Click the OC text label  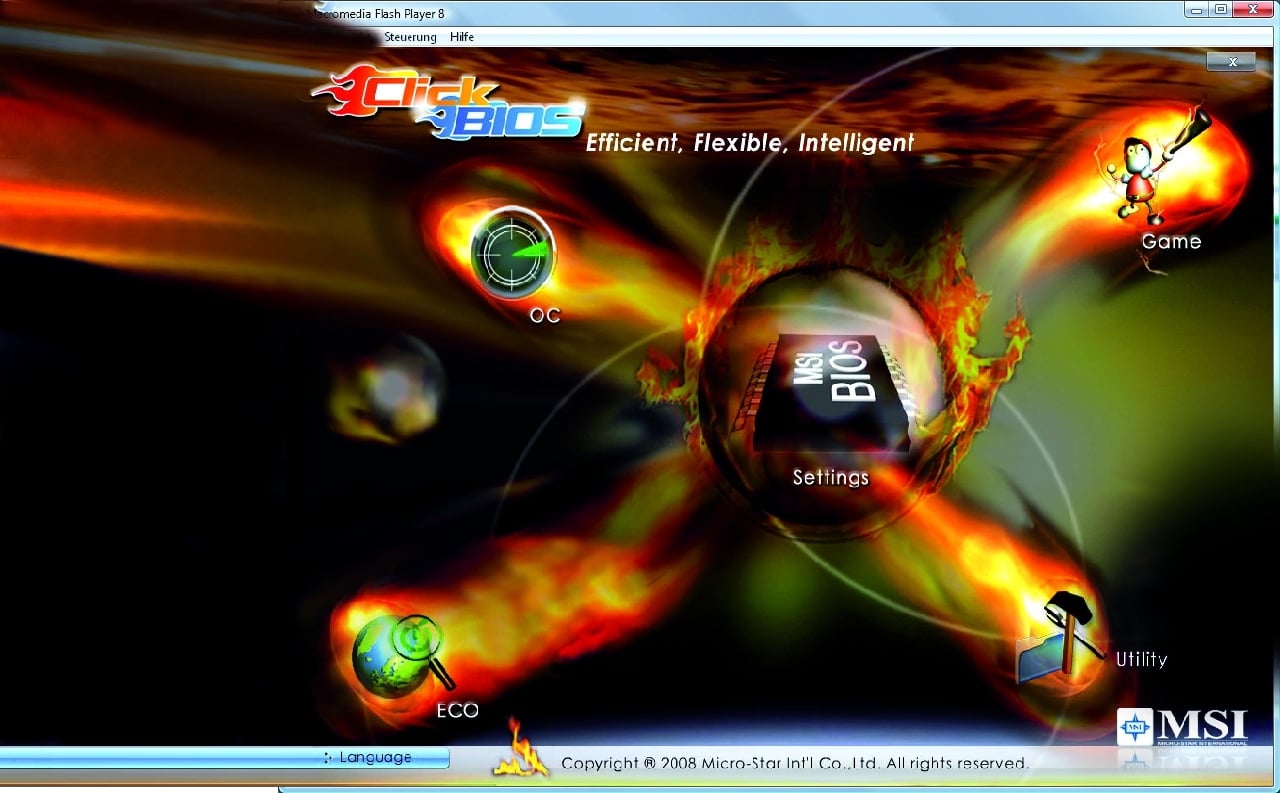point(545,315)
